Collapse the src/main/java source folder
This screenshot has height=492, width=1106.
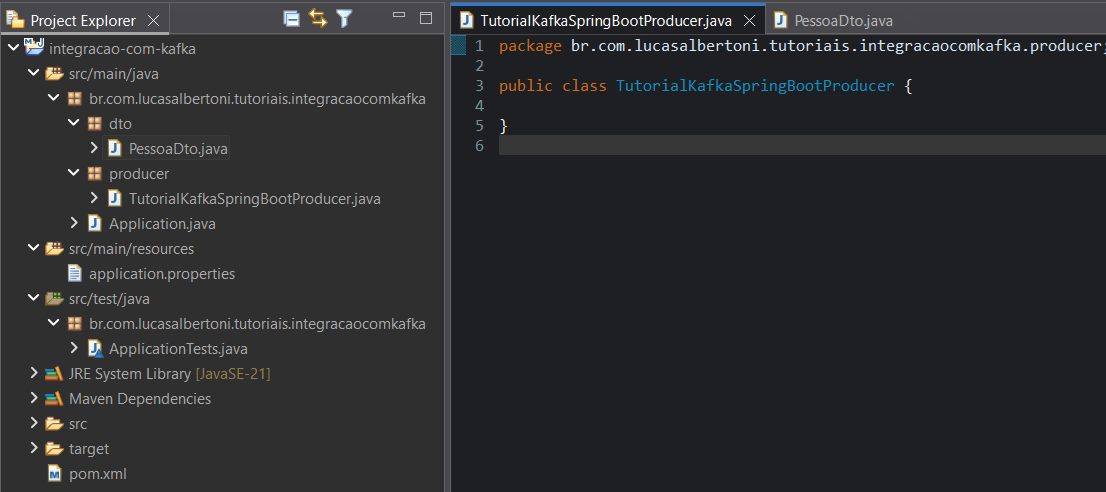(x=33, y=73)
